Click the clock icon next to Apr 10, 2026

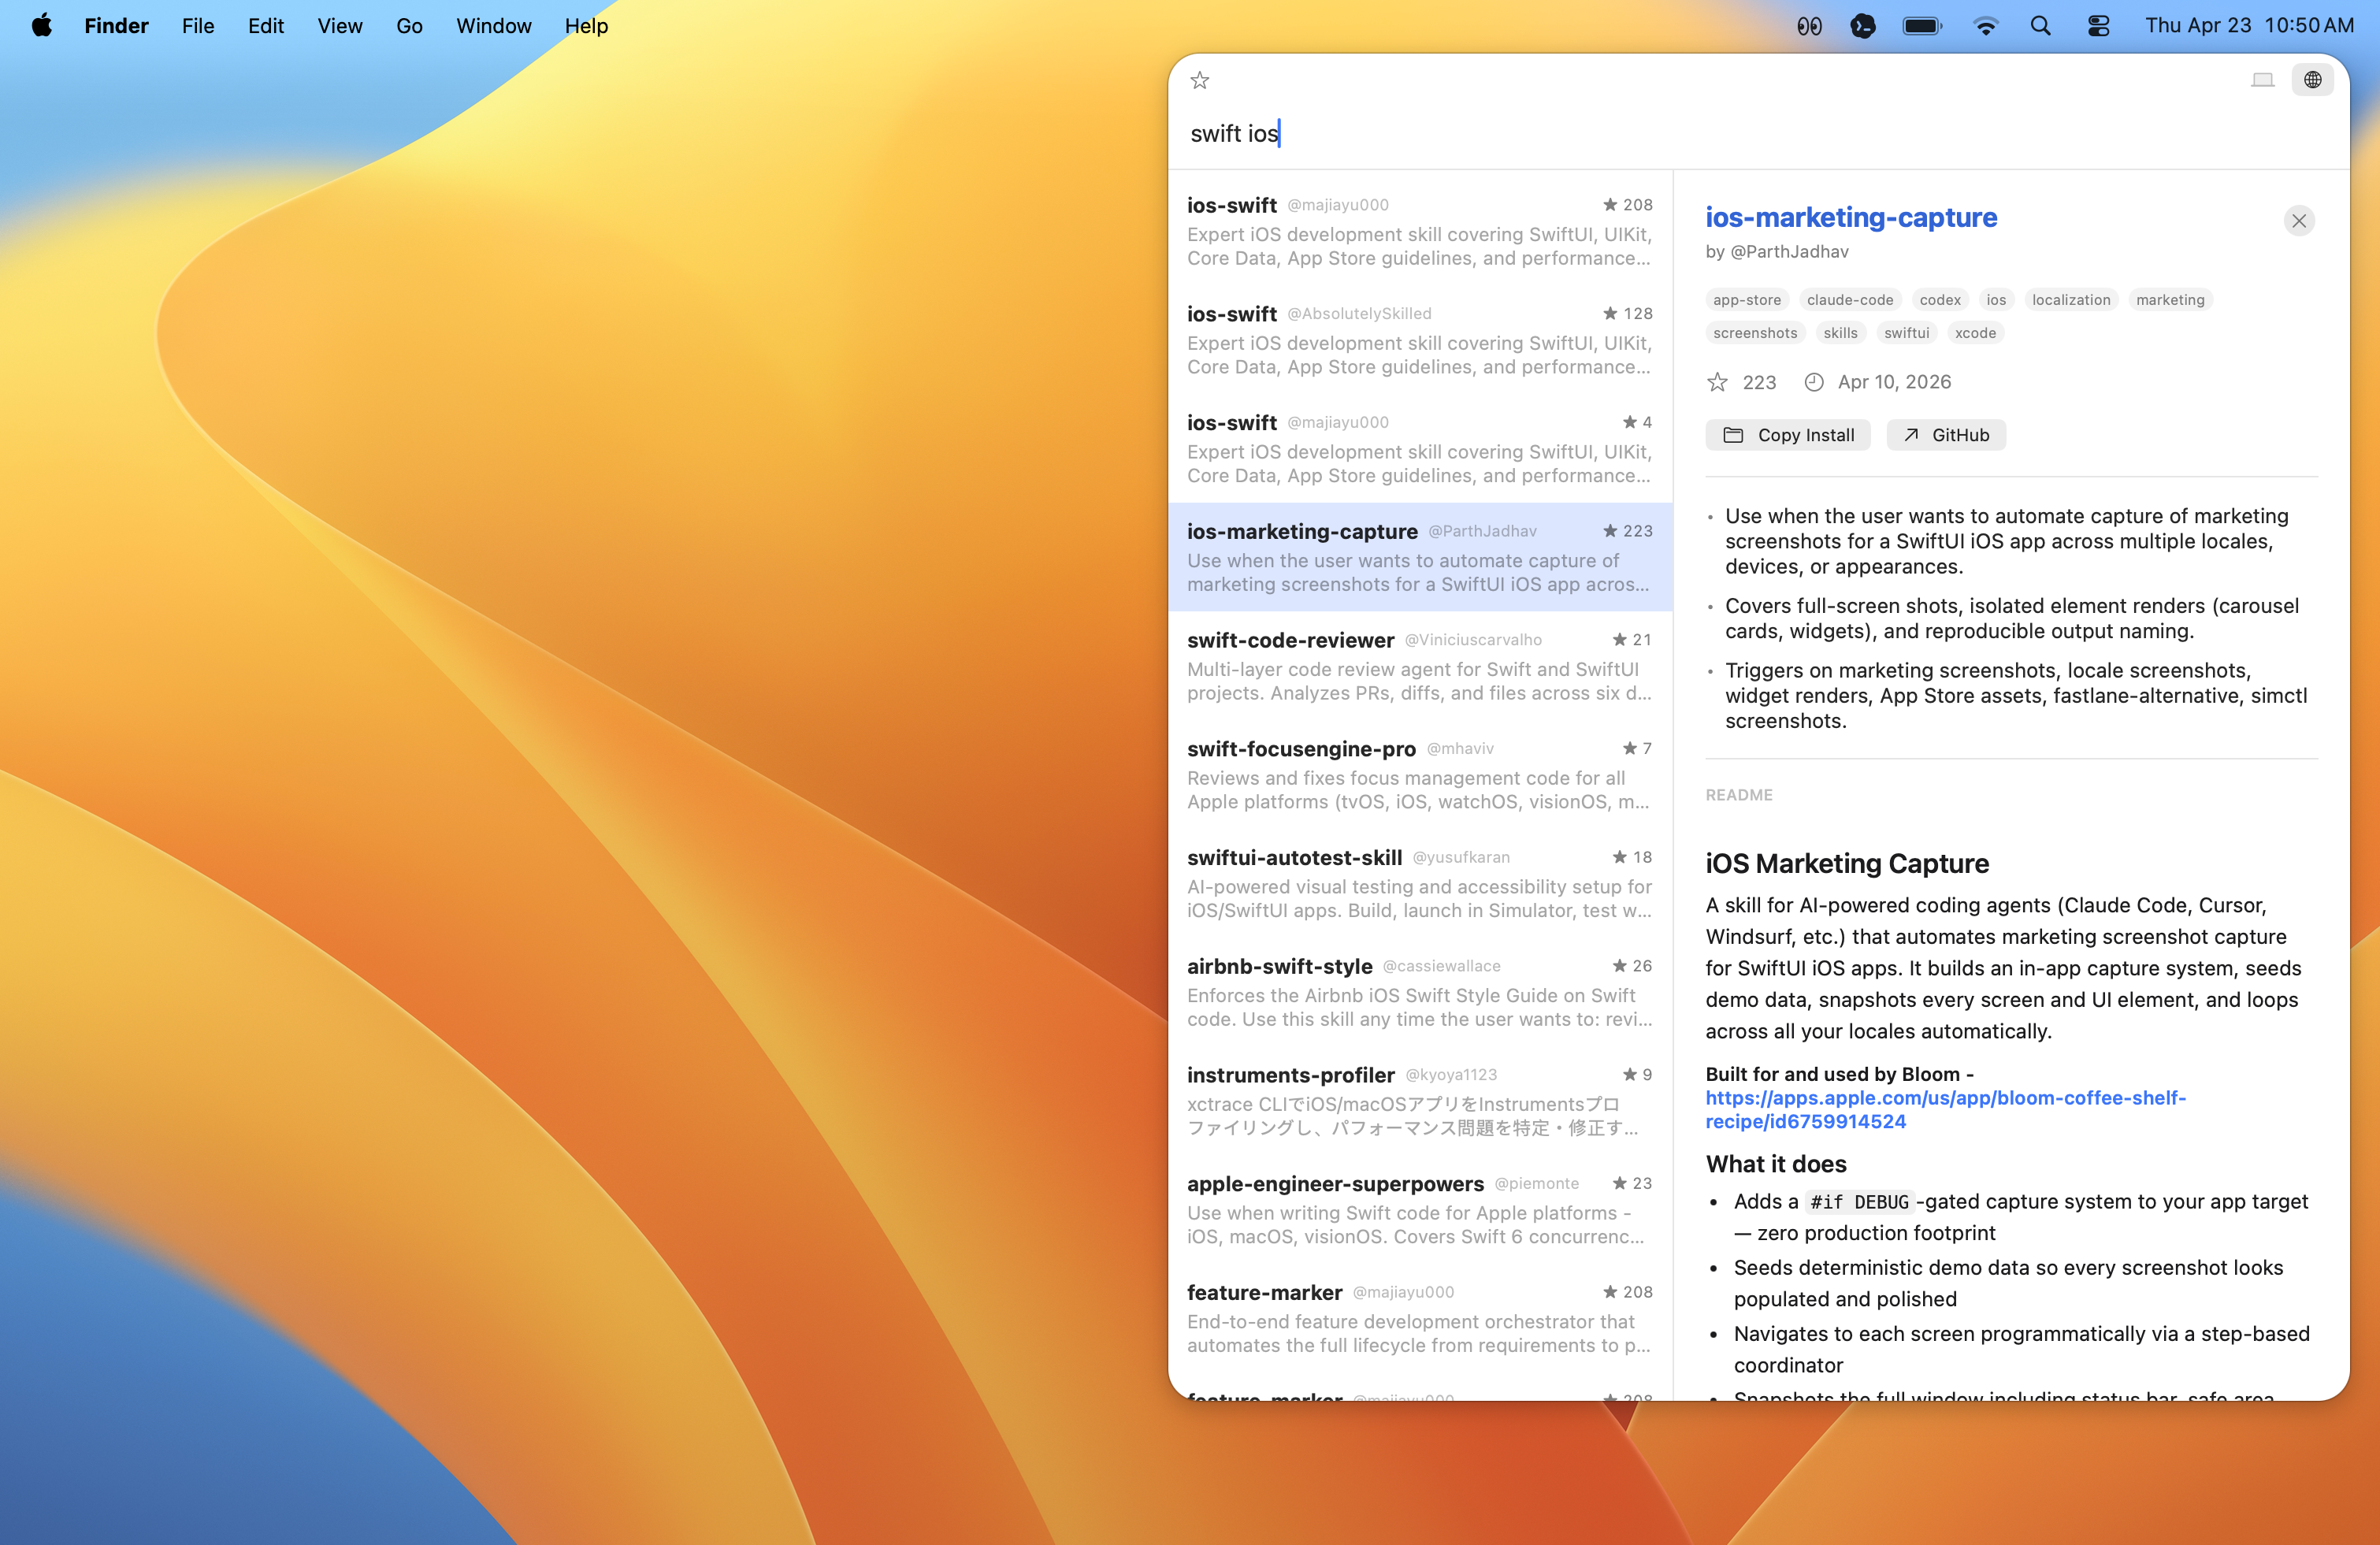[1814, 382]
